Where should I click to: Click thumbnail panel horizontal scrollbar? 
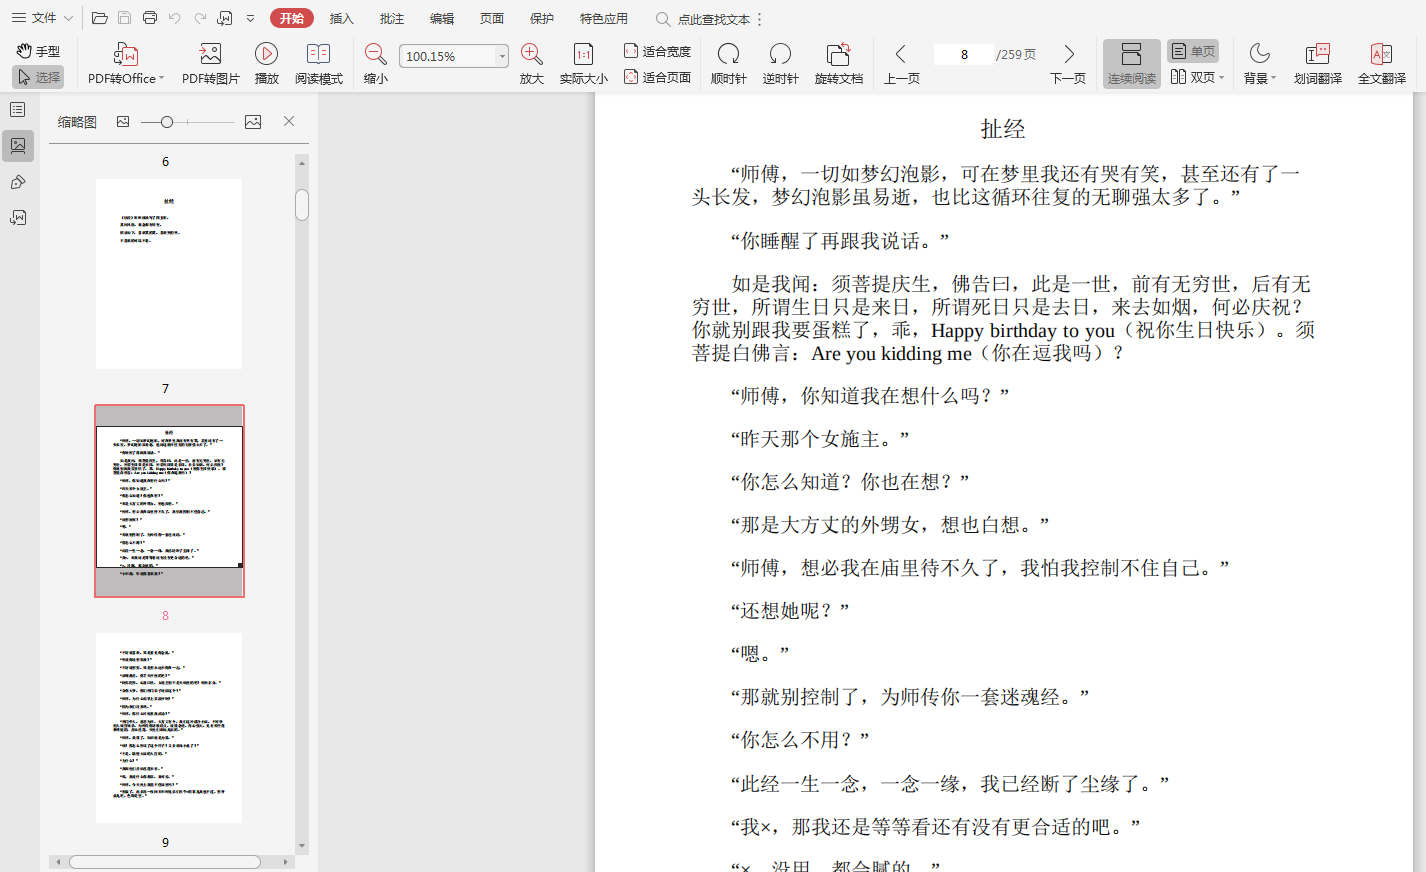(x=165, y=862)
